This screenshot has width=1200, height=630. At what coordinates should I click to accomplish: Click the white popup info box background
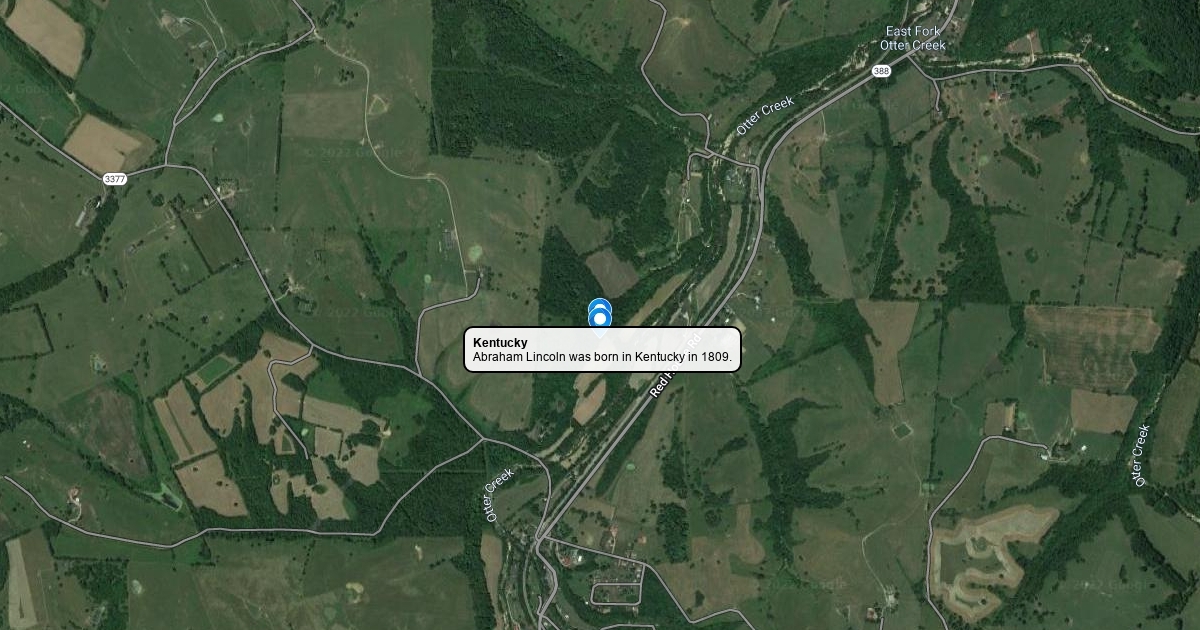point(602,350)
